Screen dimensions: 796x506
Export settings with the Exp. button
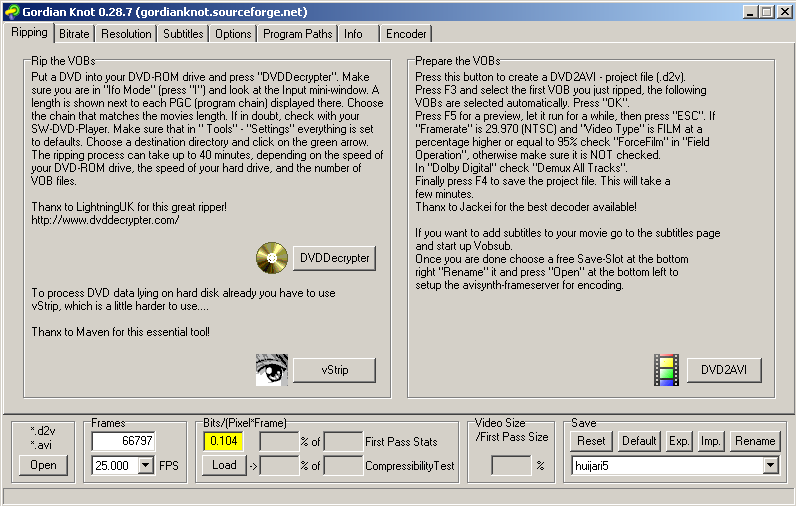point(679,441)
